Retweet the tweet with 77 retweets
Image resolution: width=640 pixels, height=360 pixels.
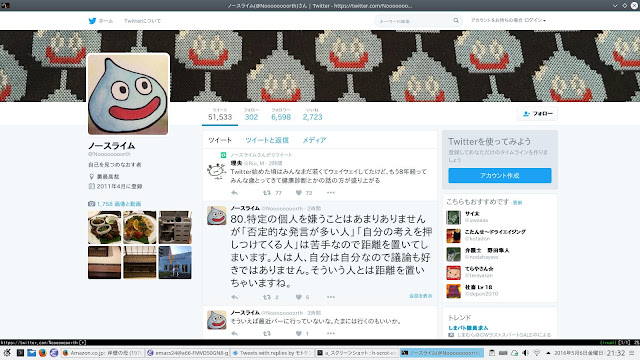click(x=267, y=193)
